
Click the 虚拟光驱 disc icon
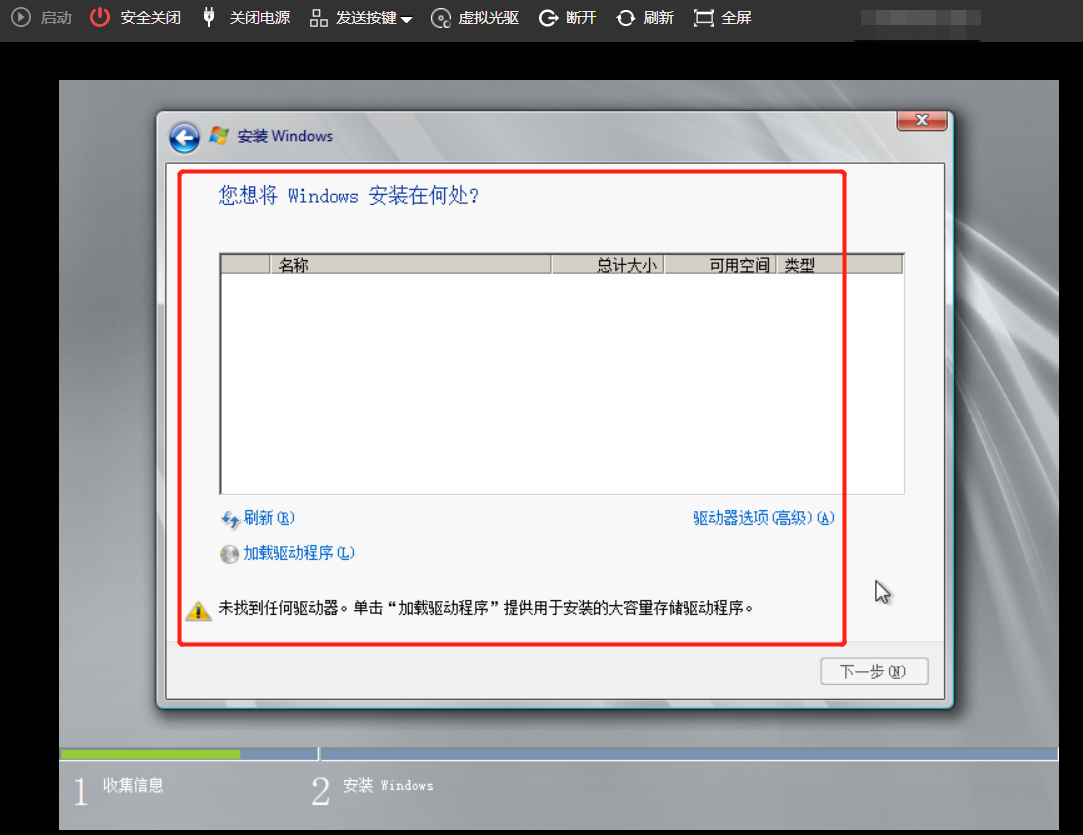coord(441,18)
